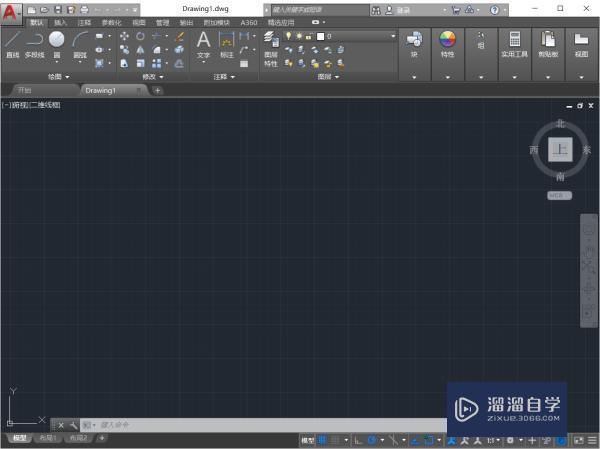Select the Polyline (多段线) tool
This screenshot has width=600, height=449.
point(34,44)
